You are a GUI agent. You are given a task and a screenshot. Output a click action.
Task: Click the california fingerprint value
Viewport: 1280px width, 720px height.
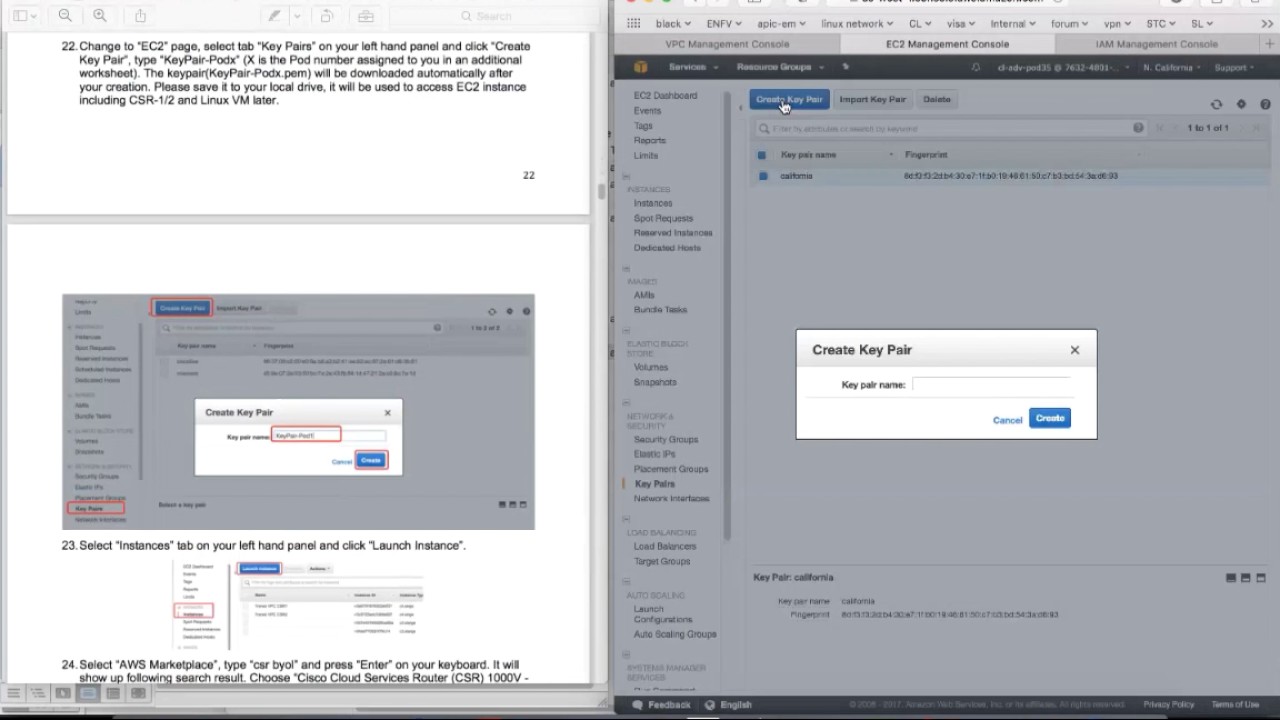click(x=1011, y=176)
